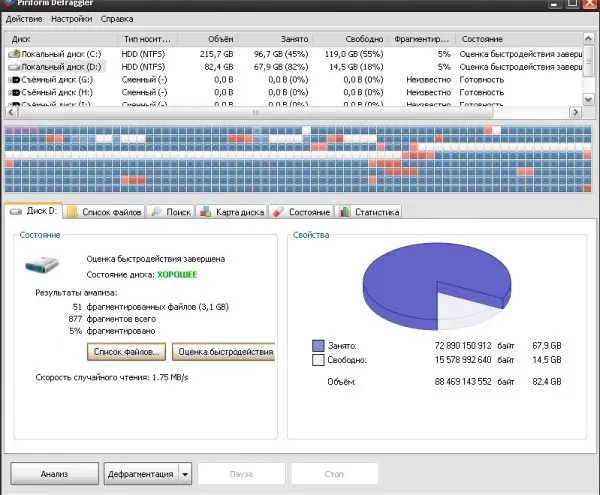Click the white Свободно color swatch

click(318, 360)
